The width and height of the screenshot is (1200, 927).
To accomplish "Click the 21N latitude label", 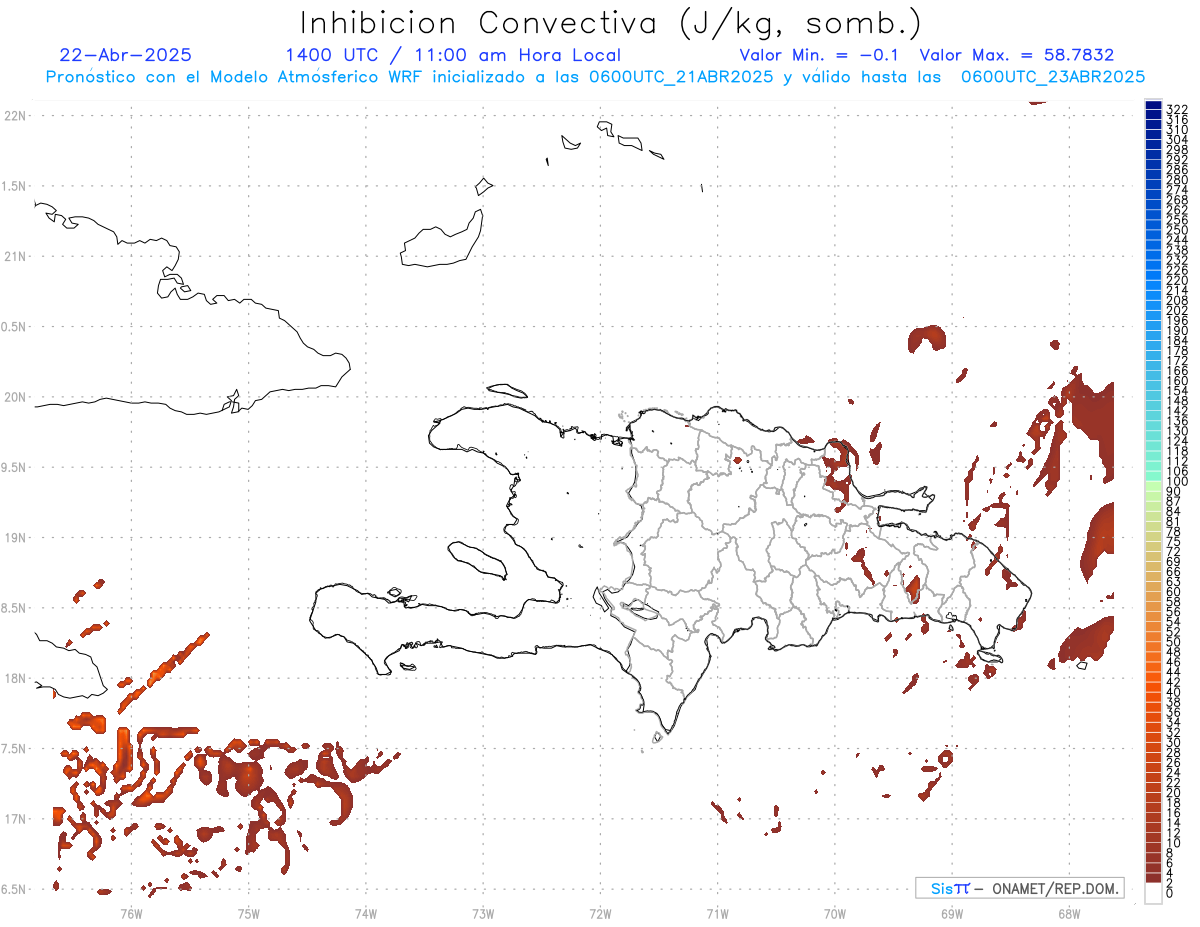I will pos(16,256).
